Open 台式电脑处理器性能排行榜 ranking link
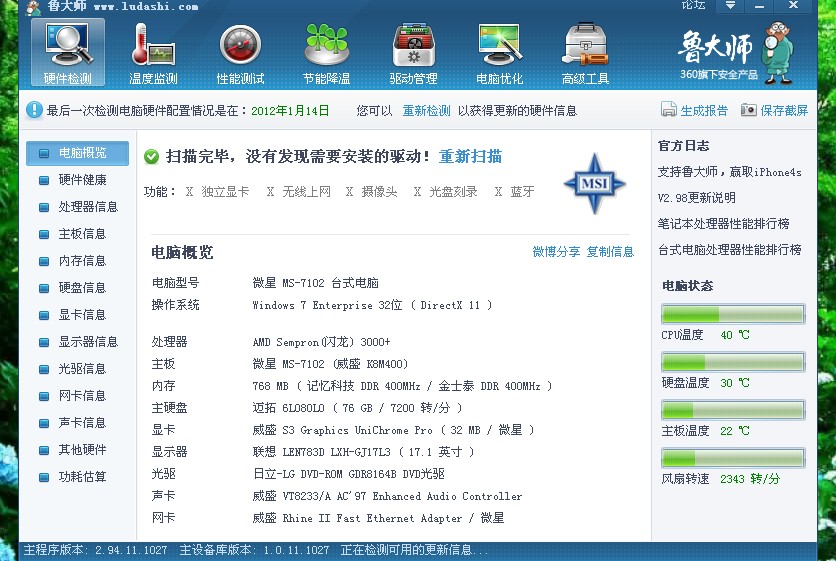Image resolution: width=836 pixels, height=561 pixels. 729,250
